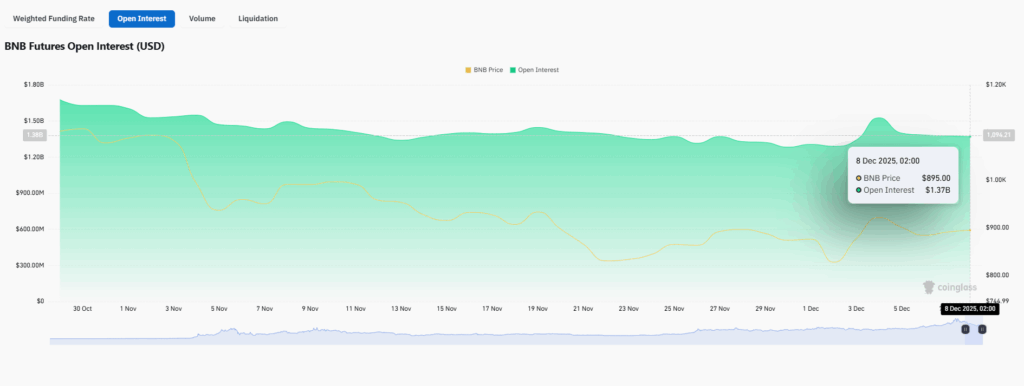
Task: Click the $300.00M left axis label
Action: (x=31, y=265)
